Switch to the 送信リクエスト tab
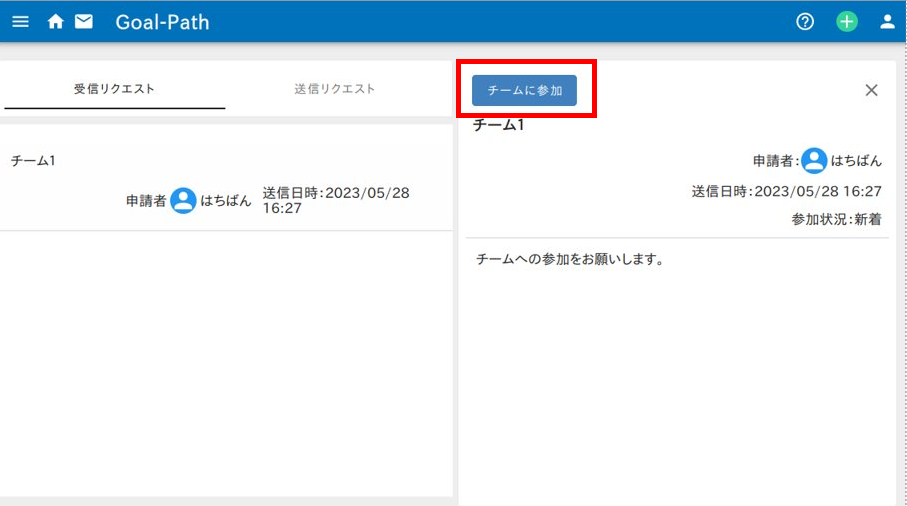Screen dimensions: 907x506 click(x=335, y=89)
